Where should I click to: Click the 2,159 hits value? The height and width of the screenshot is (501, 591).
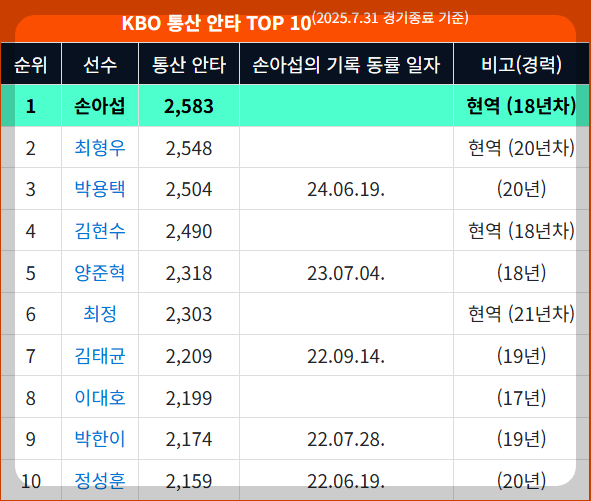coord(189,482)
